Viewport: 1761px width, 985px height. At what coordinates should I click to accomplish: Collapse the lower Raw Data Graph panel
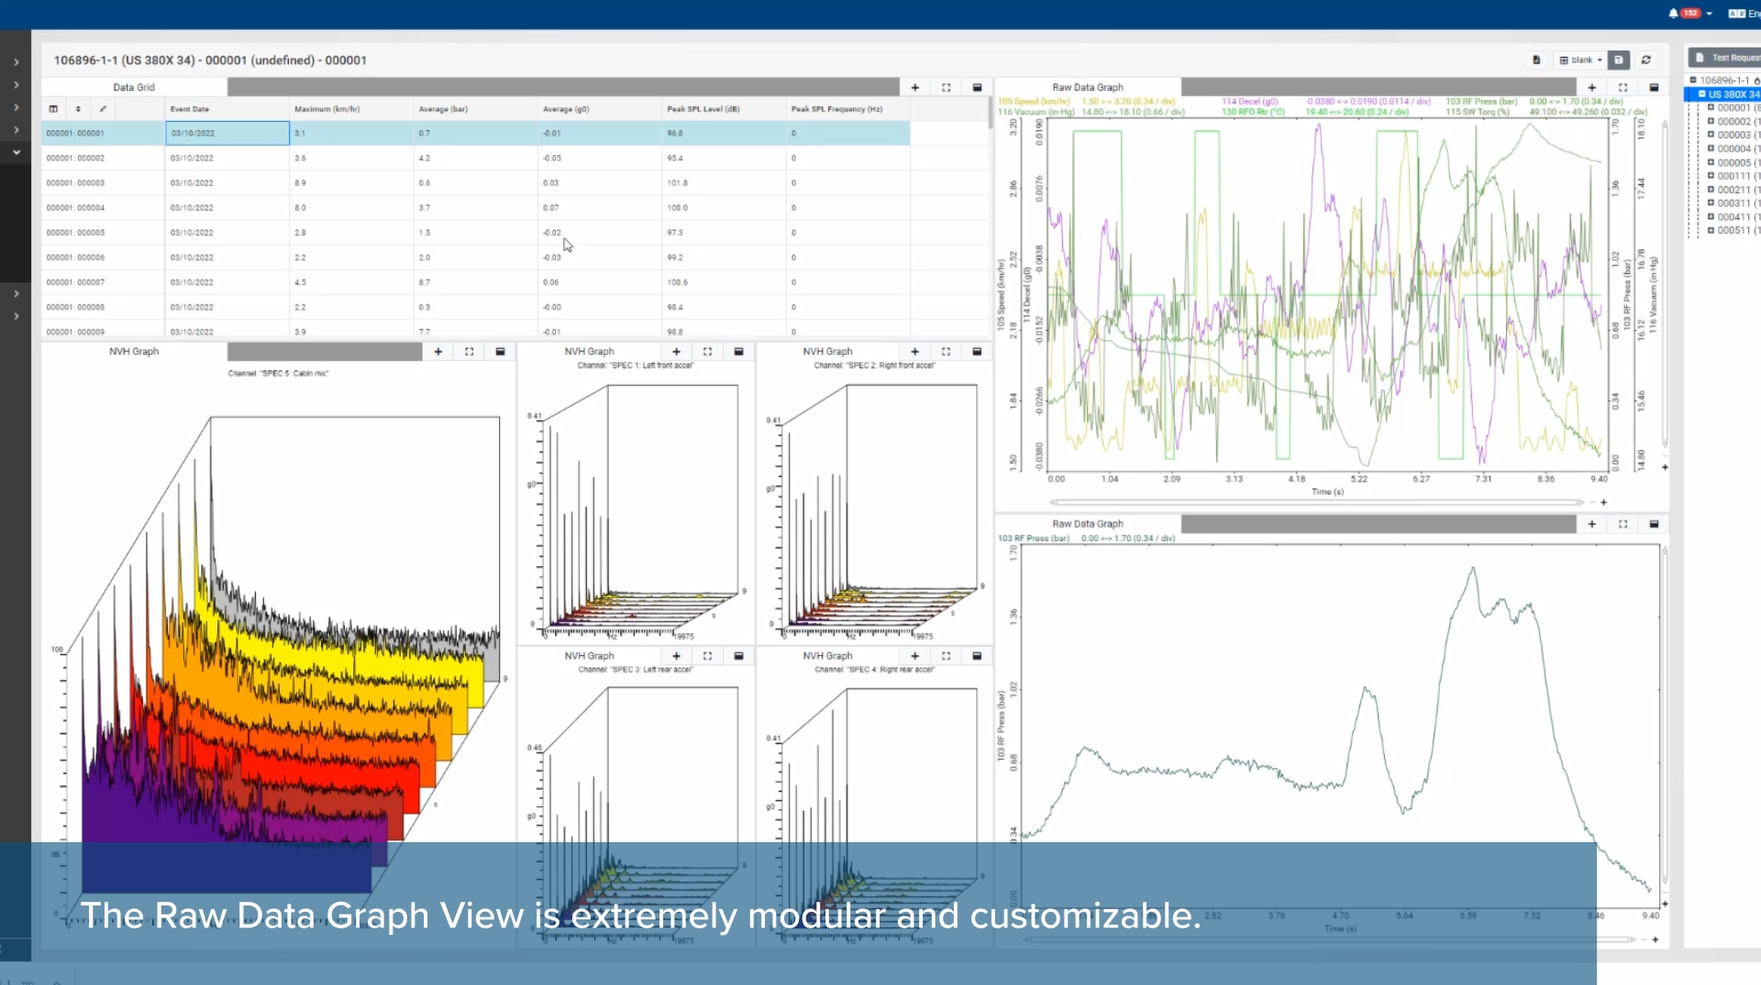click(x=1654, y=524)
